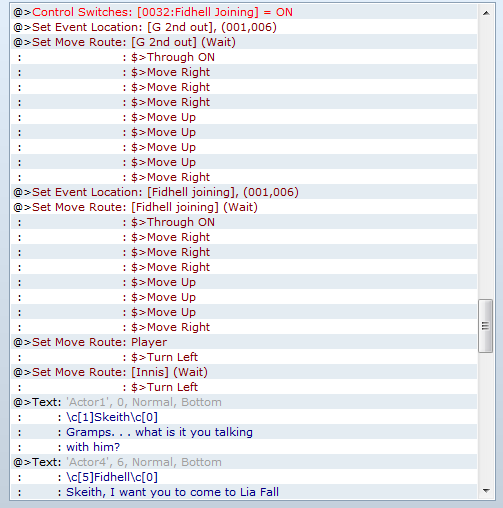
Task: Select Set Move Route [Innis] line
Action: click(244, 372)
